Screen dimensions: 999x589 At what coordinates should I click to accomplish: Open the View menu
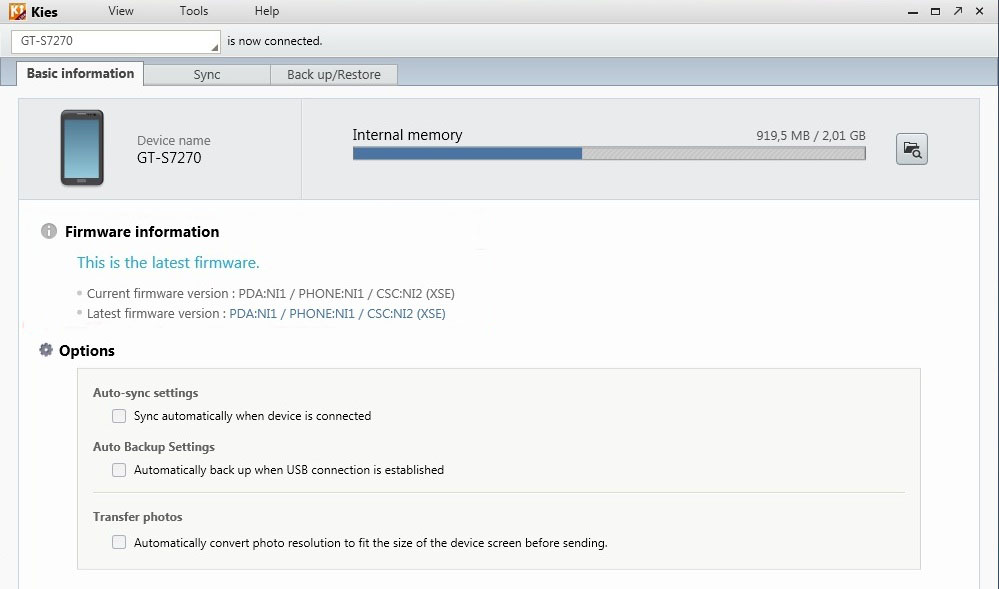121,11
